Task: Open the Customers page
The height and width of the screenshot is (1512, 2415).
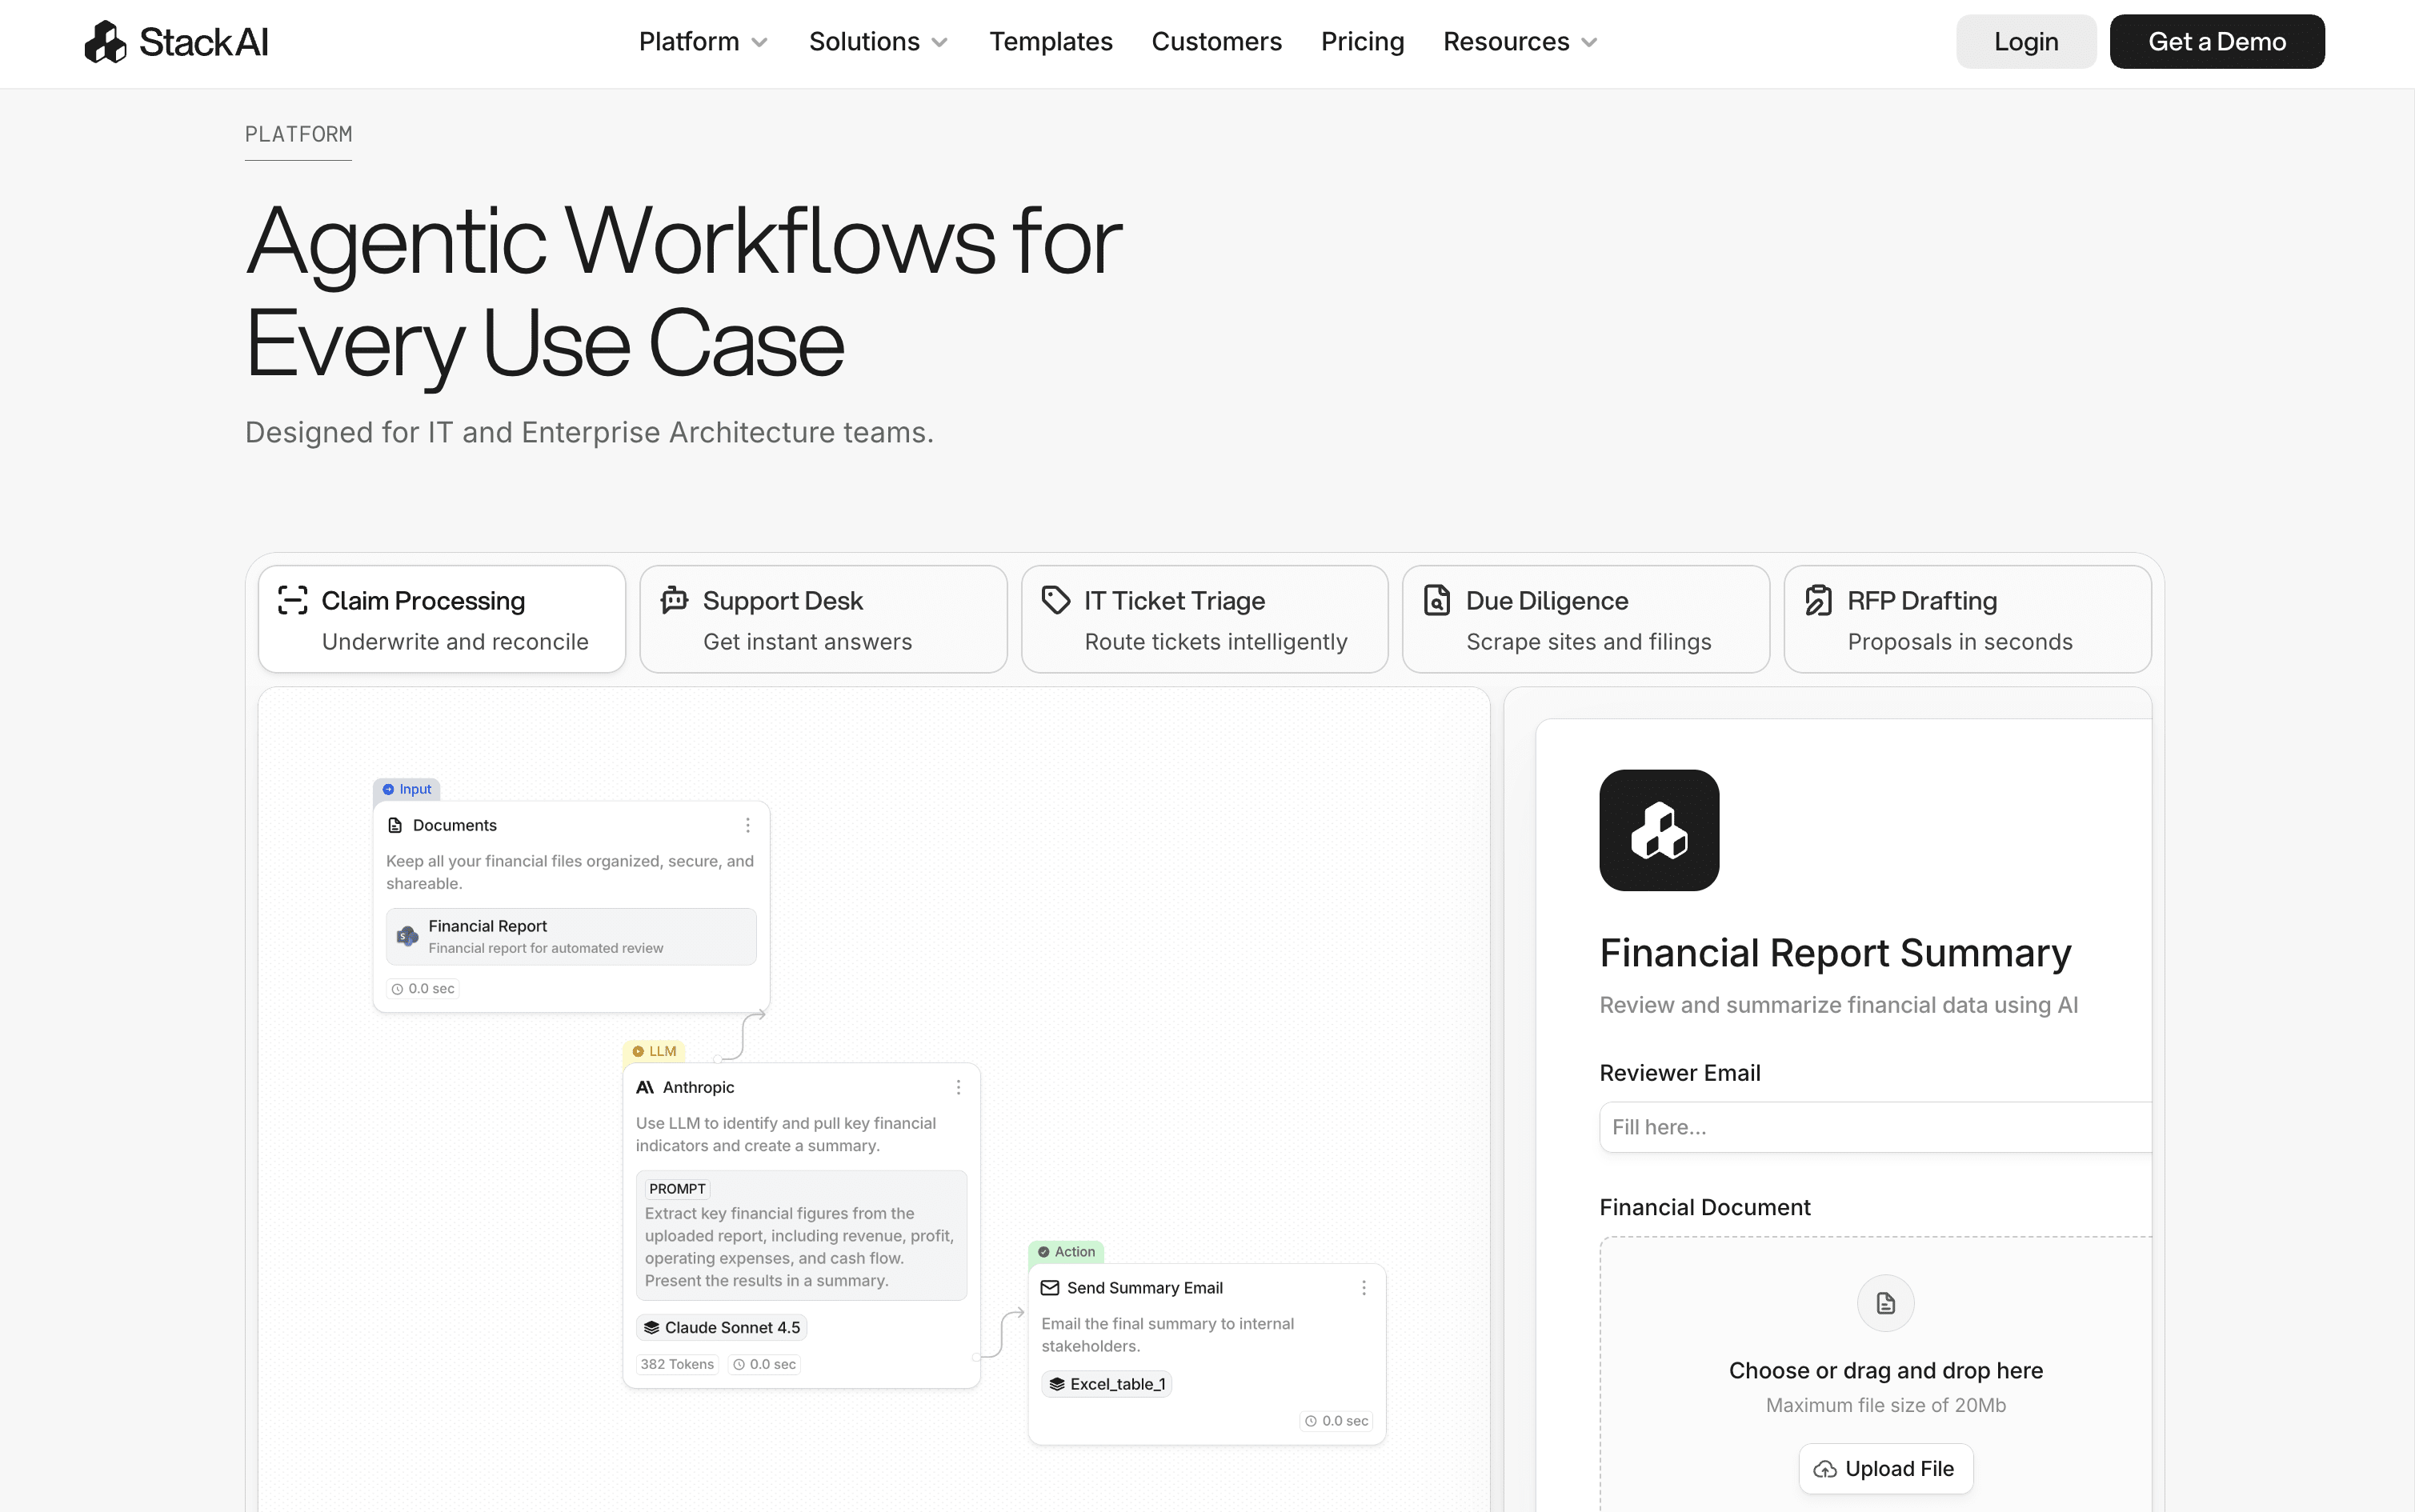Action: click(1216, 42)
